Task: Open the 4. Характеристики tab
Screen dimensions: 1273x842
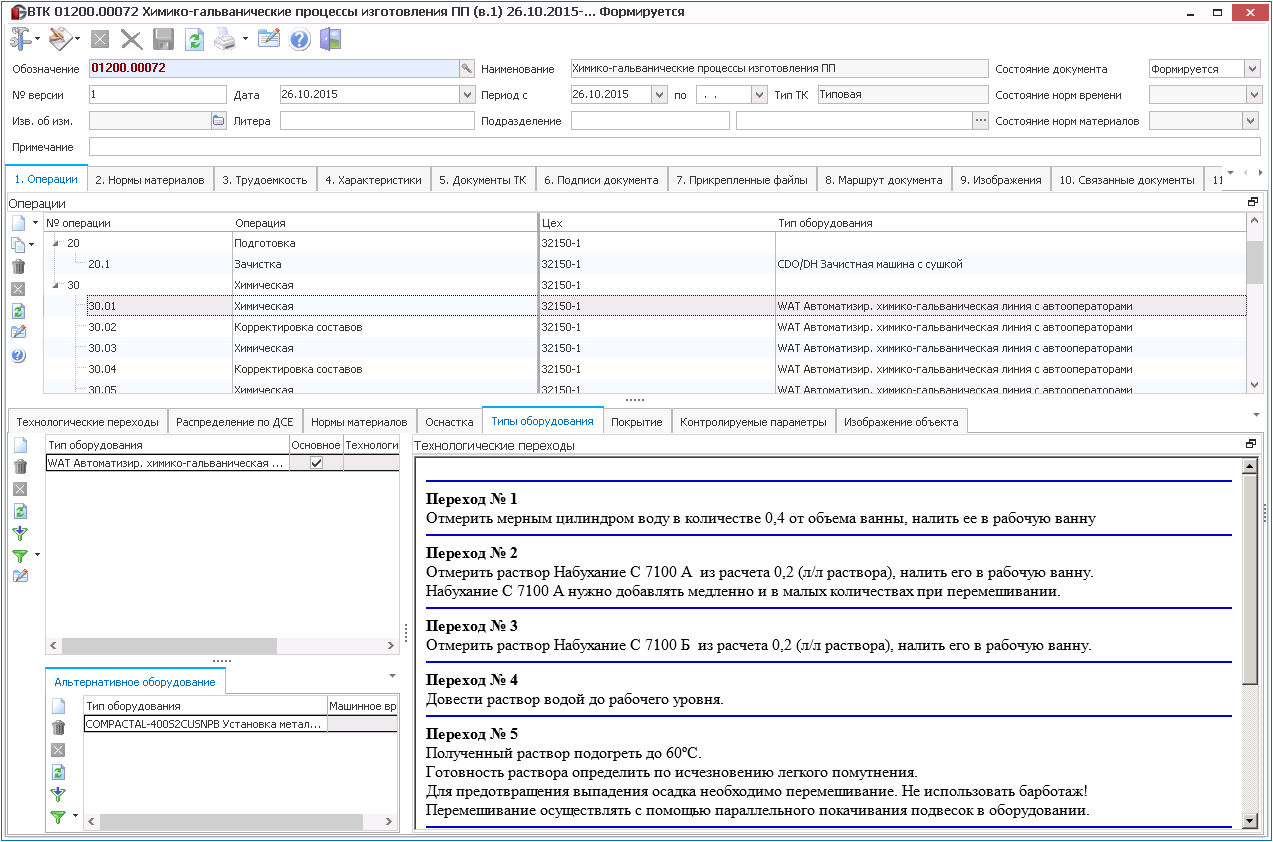Action: [x=373, y=180]
